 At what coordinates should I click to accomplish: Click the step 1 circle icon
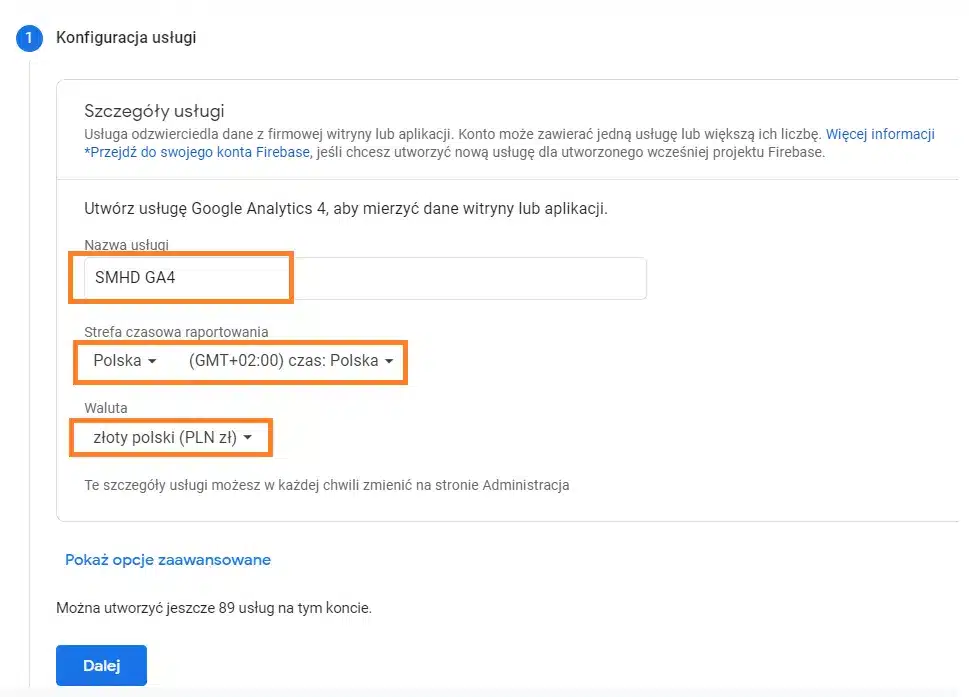tap(29, 38)
